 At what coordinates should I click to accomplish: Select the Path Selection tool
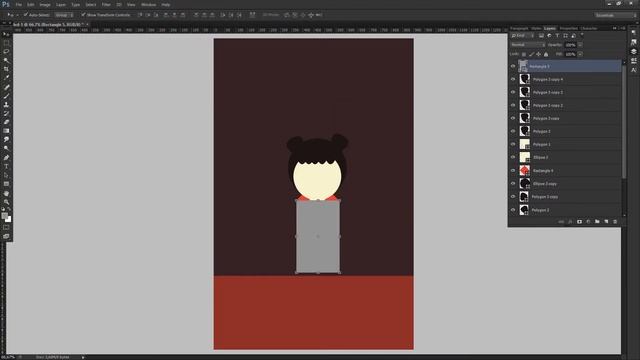tap(6, 175)
